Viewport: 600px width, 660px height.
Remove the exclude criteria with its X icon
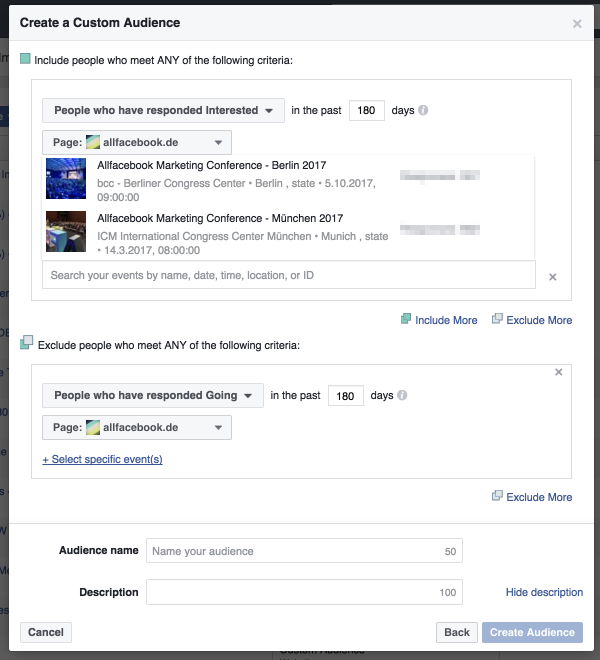click(x=558, y=372)
